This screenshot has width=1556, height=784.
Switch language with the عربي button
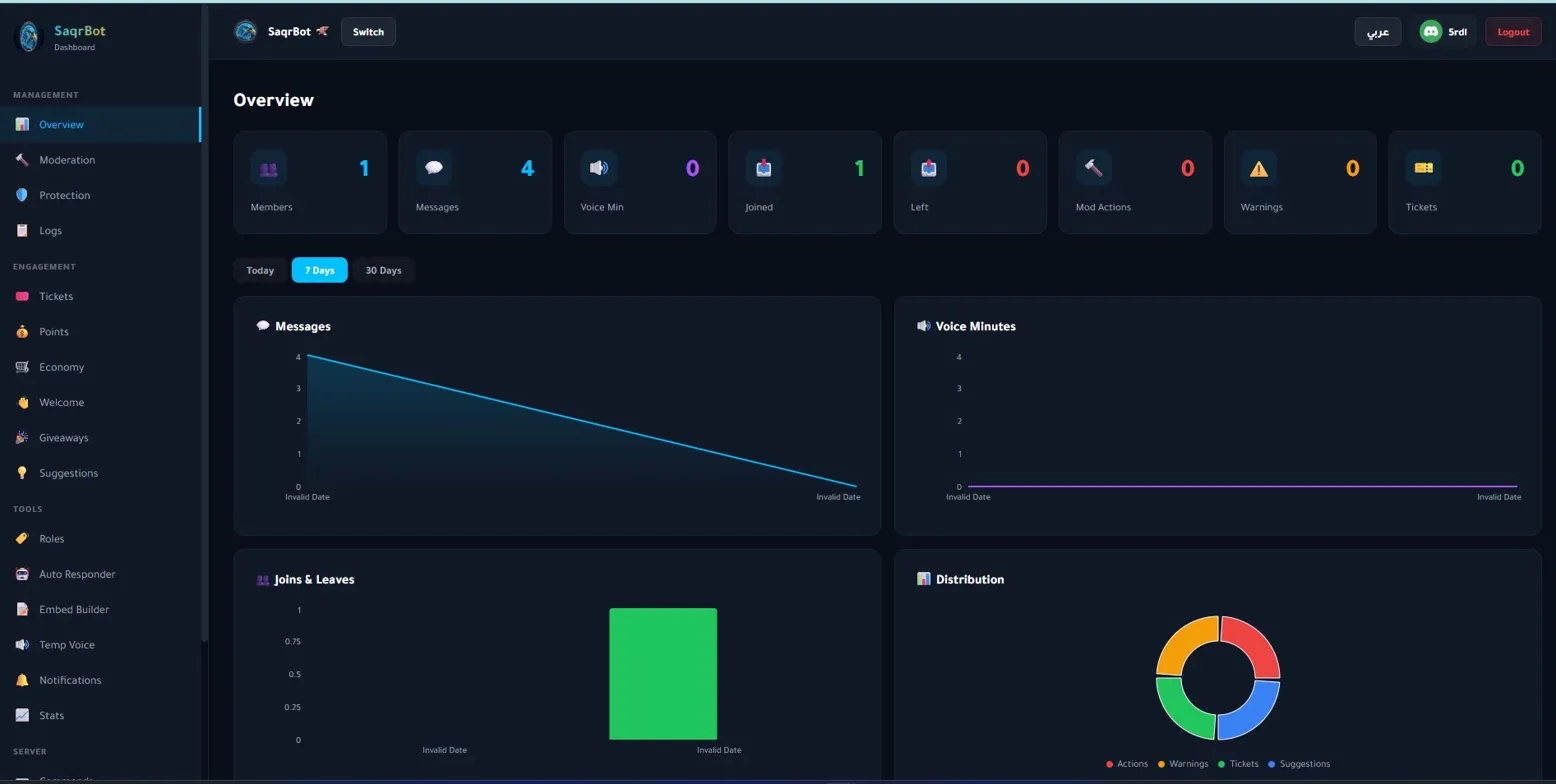(x=1378, y=32)
